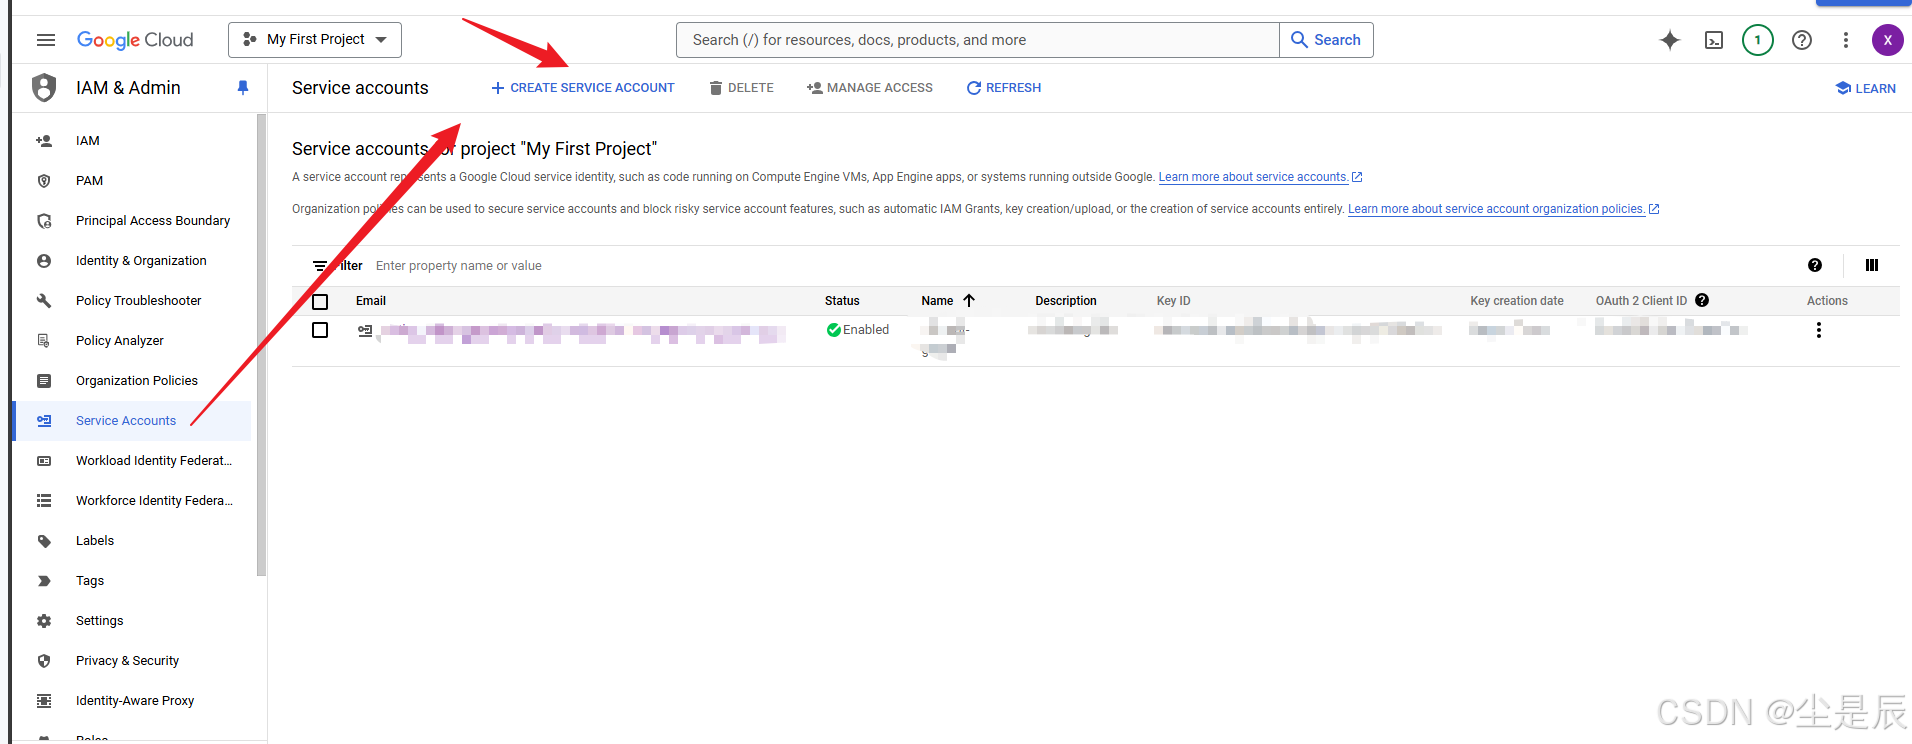Click the IAM add-person sidebar icon

click(44, 141)
